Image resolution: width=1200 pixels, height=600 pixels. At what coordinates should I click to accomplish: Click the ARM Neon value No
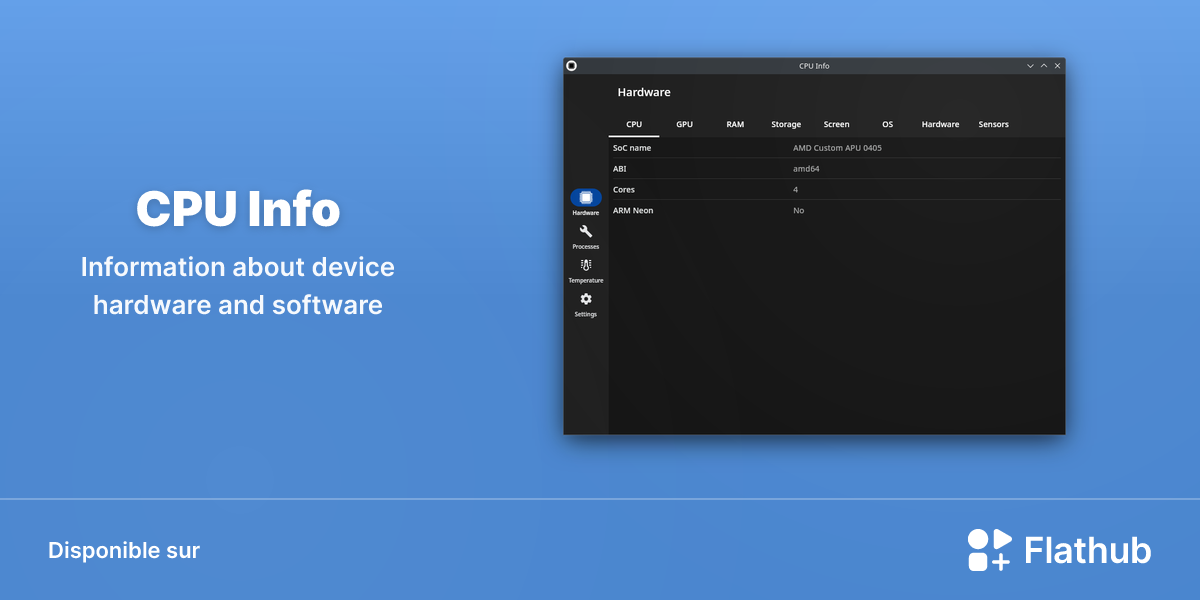coord(798,210)
